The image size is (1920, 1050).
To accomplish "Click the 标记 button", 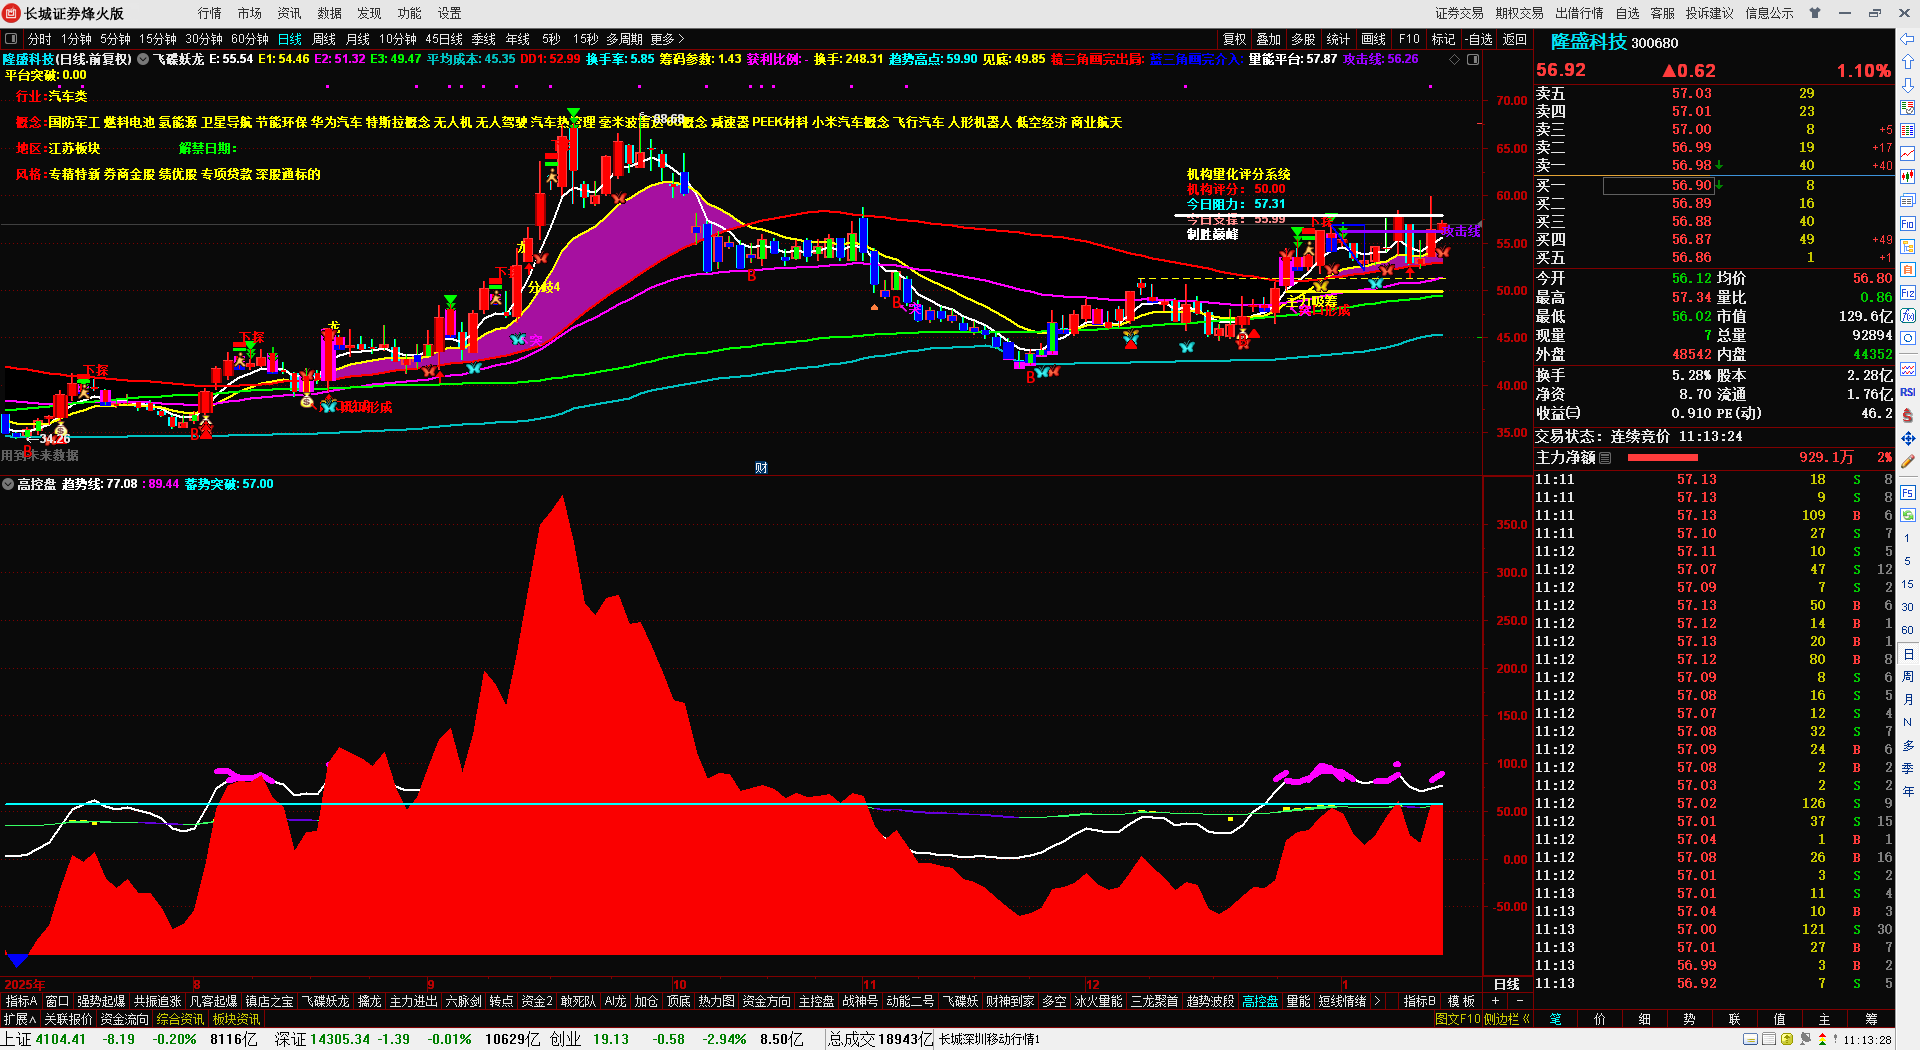I will click(1443, 39).
